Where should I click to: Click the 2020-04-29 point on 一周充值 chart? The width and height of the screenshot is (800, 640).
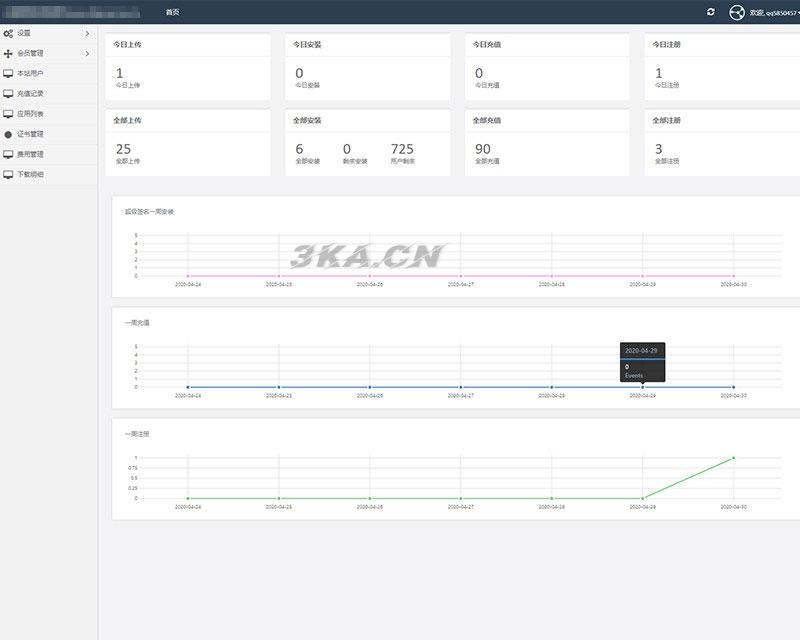click(642, 387)
